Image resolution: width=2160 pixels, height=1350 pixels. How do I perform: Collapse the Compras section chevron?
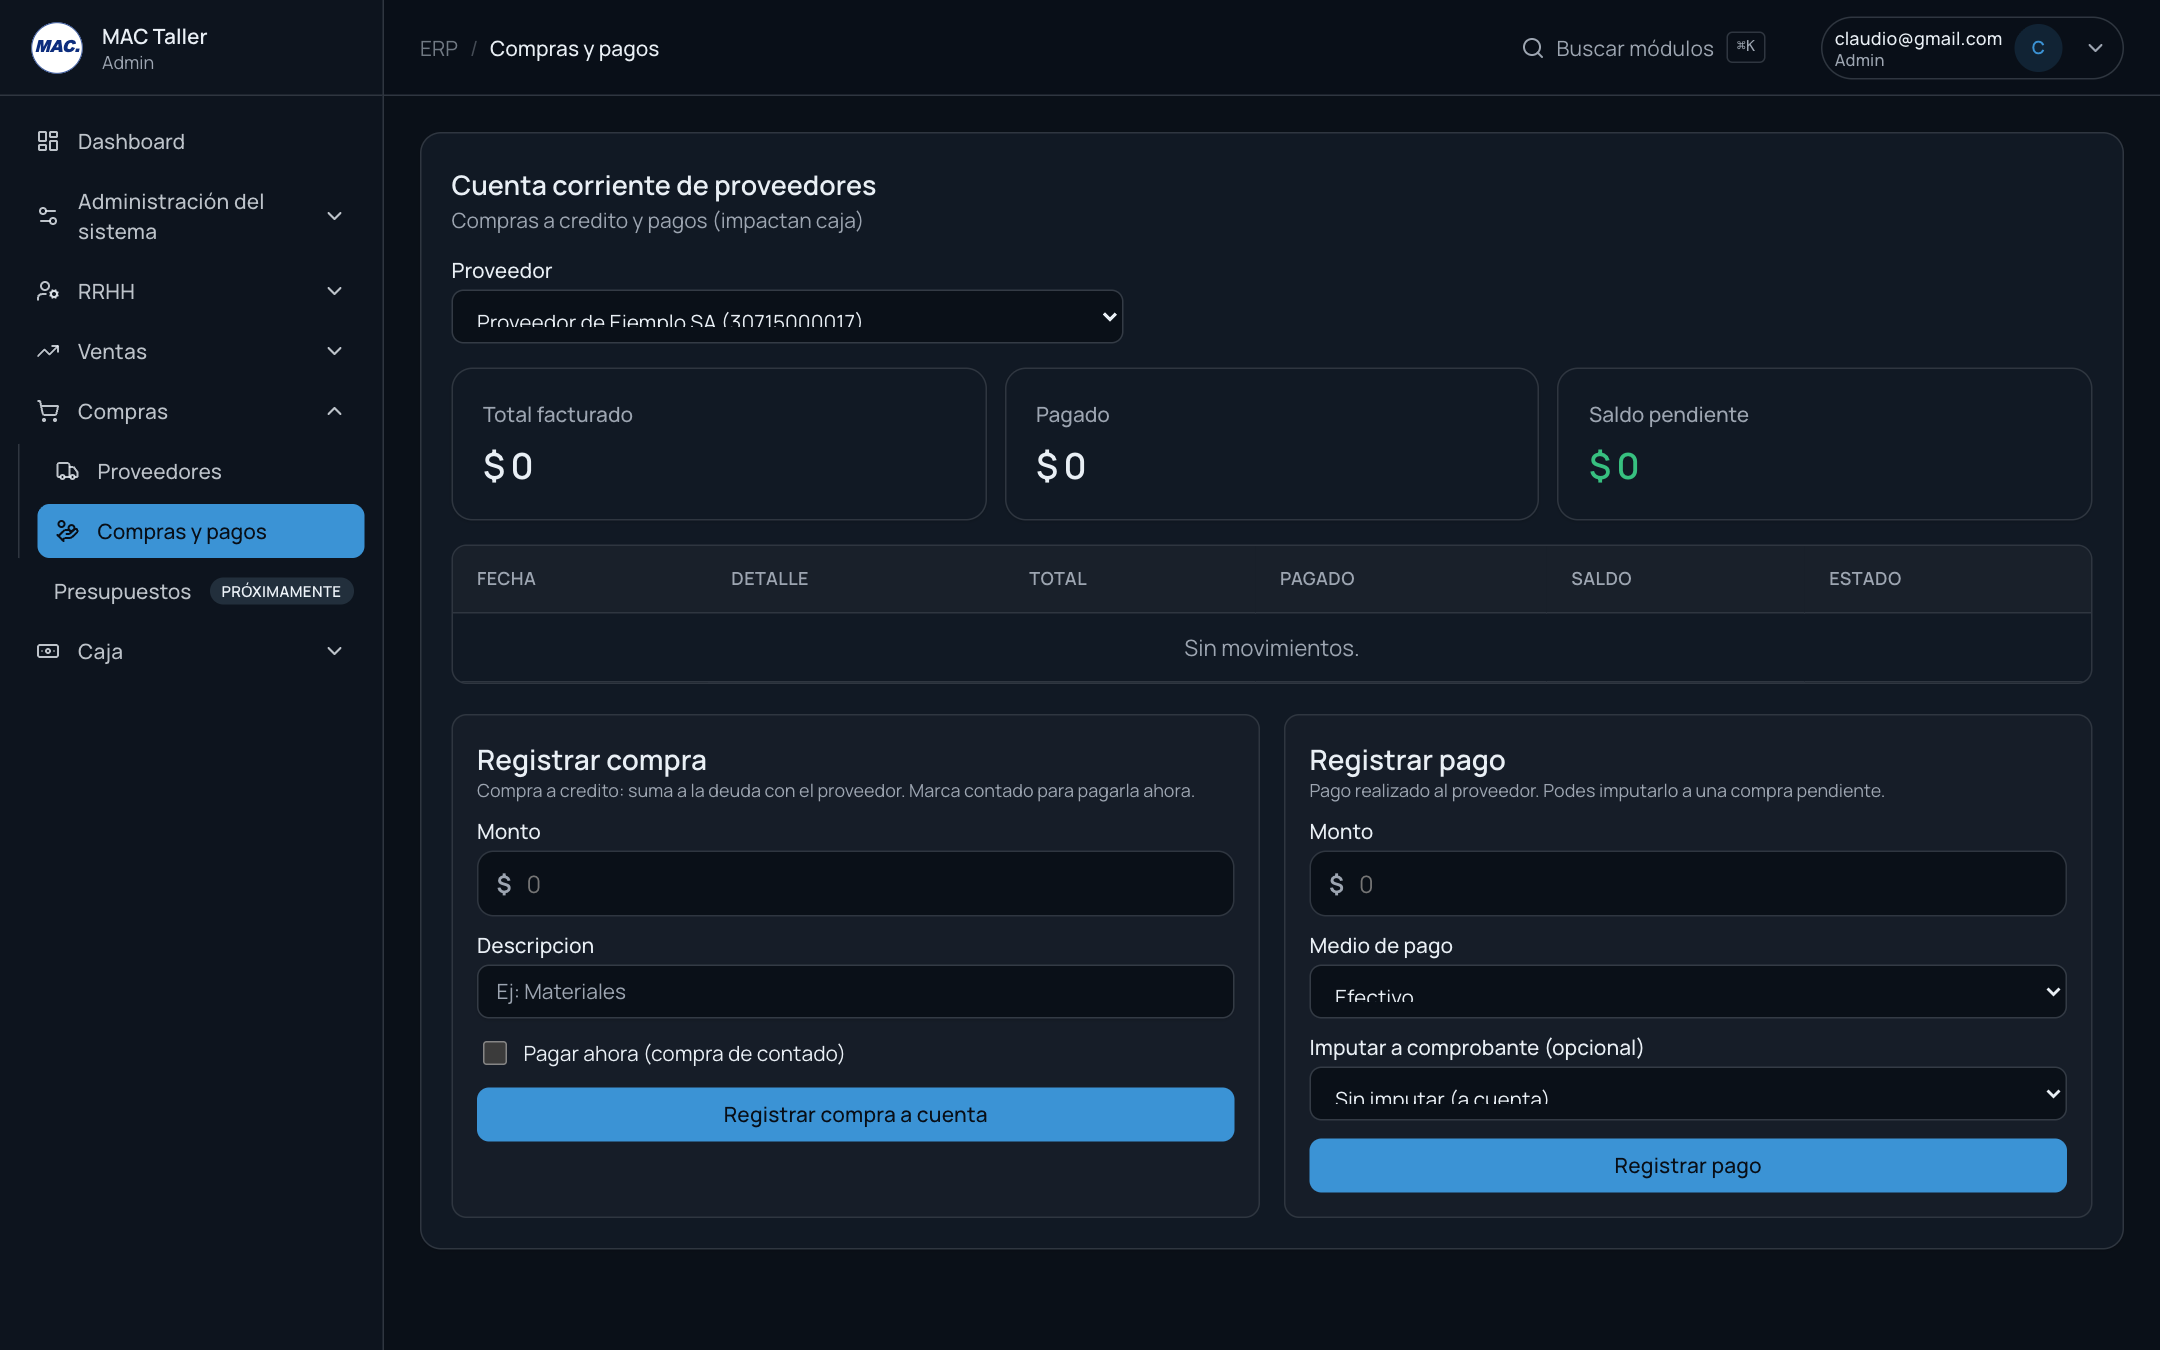pyautogui.click(x=335, y=411)
